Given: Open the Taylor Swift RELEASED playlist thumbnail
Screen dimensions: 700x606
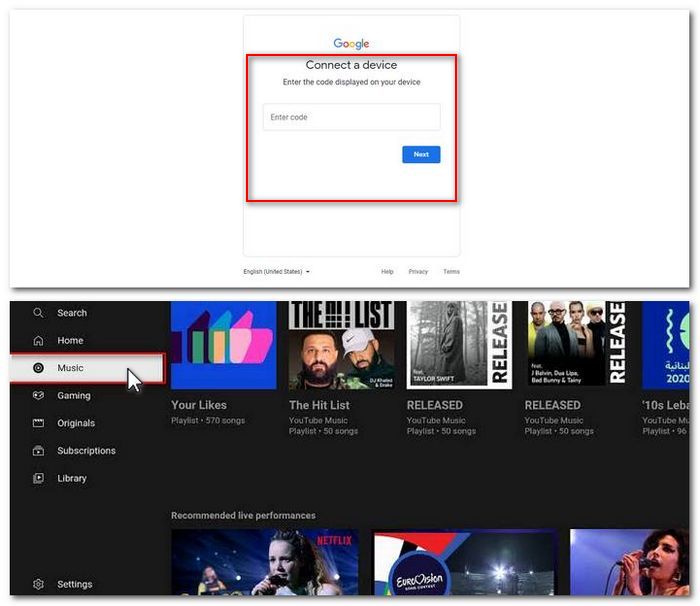Looking at the screenshot, I should coord(459,345).
